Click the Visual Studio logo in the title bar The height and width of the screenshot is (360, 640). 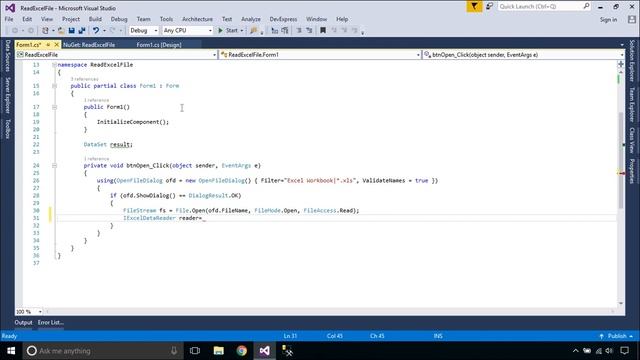(x=10, y=8)
